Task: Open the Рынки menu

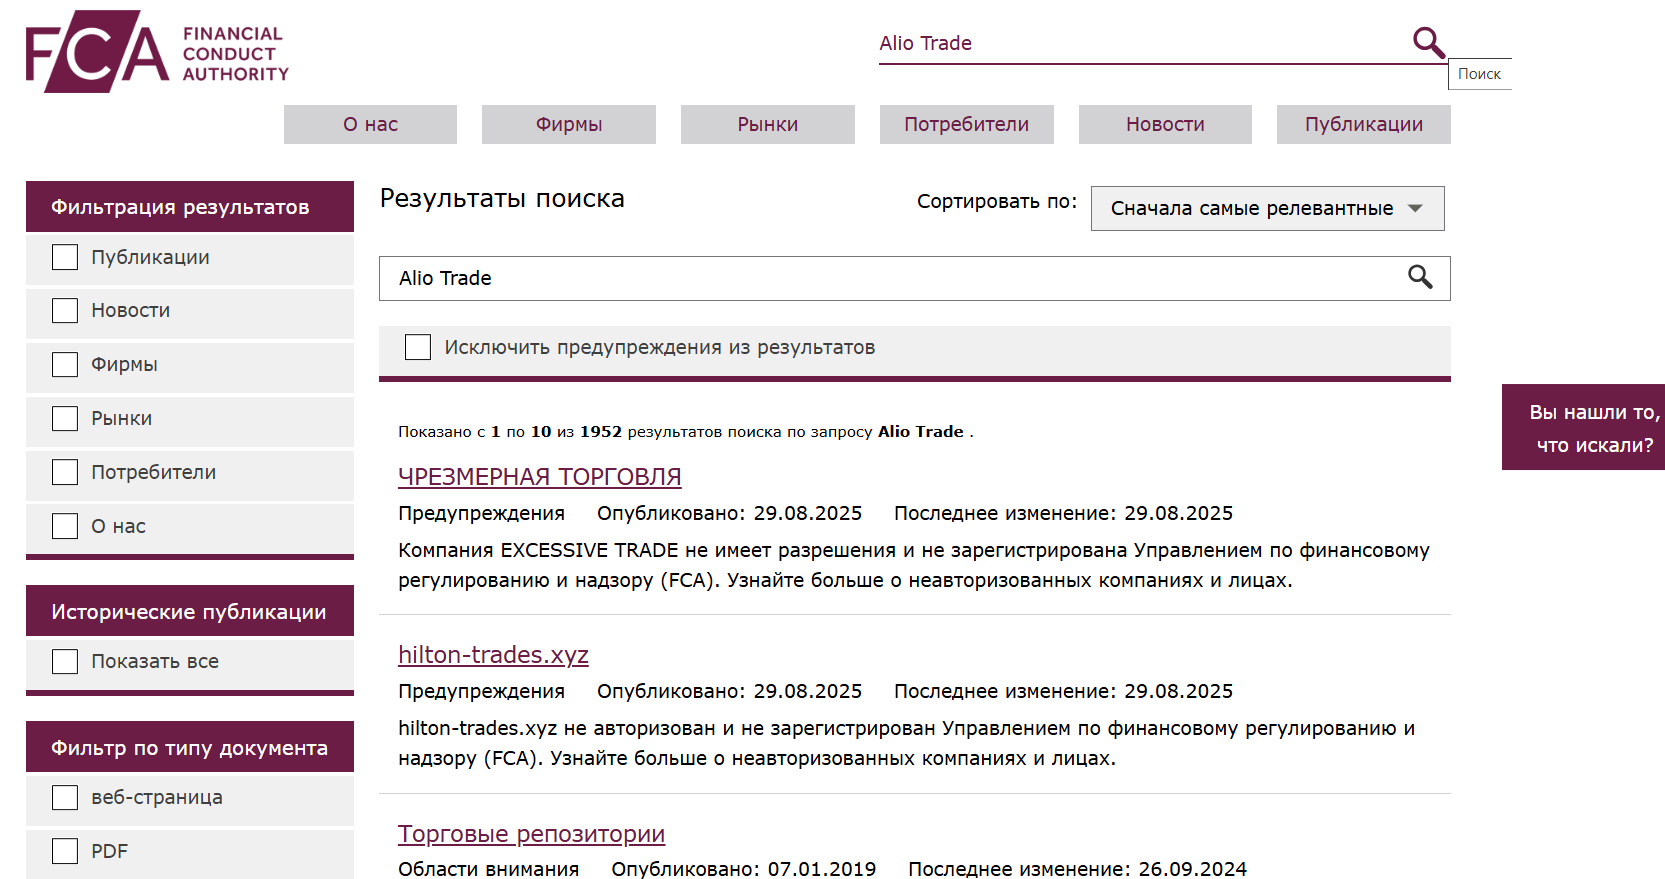Action: 768,124
